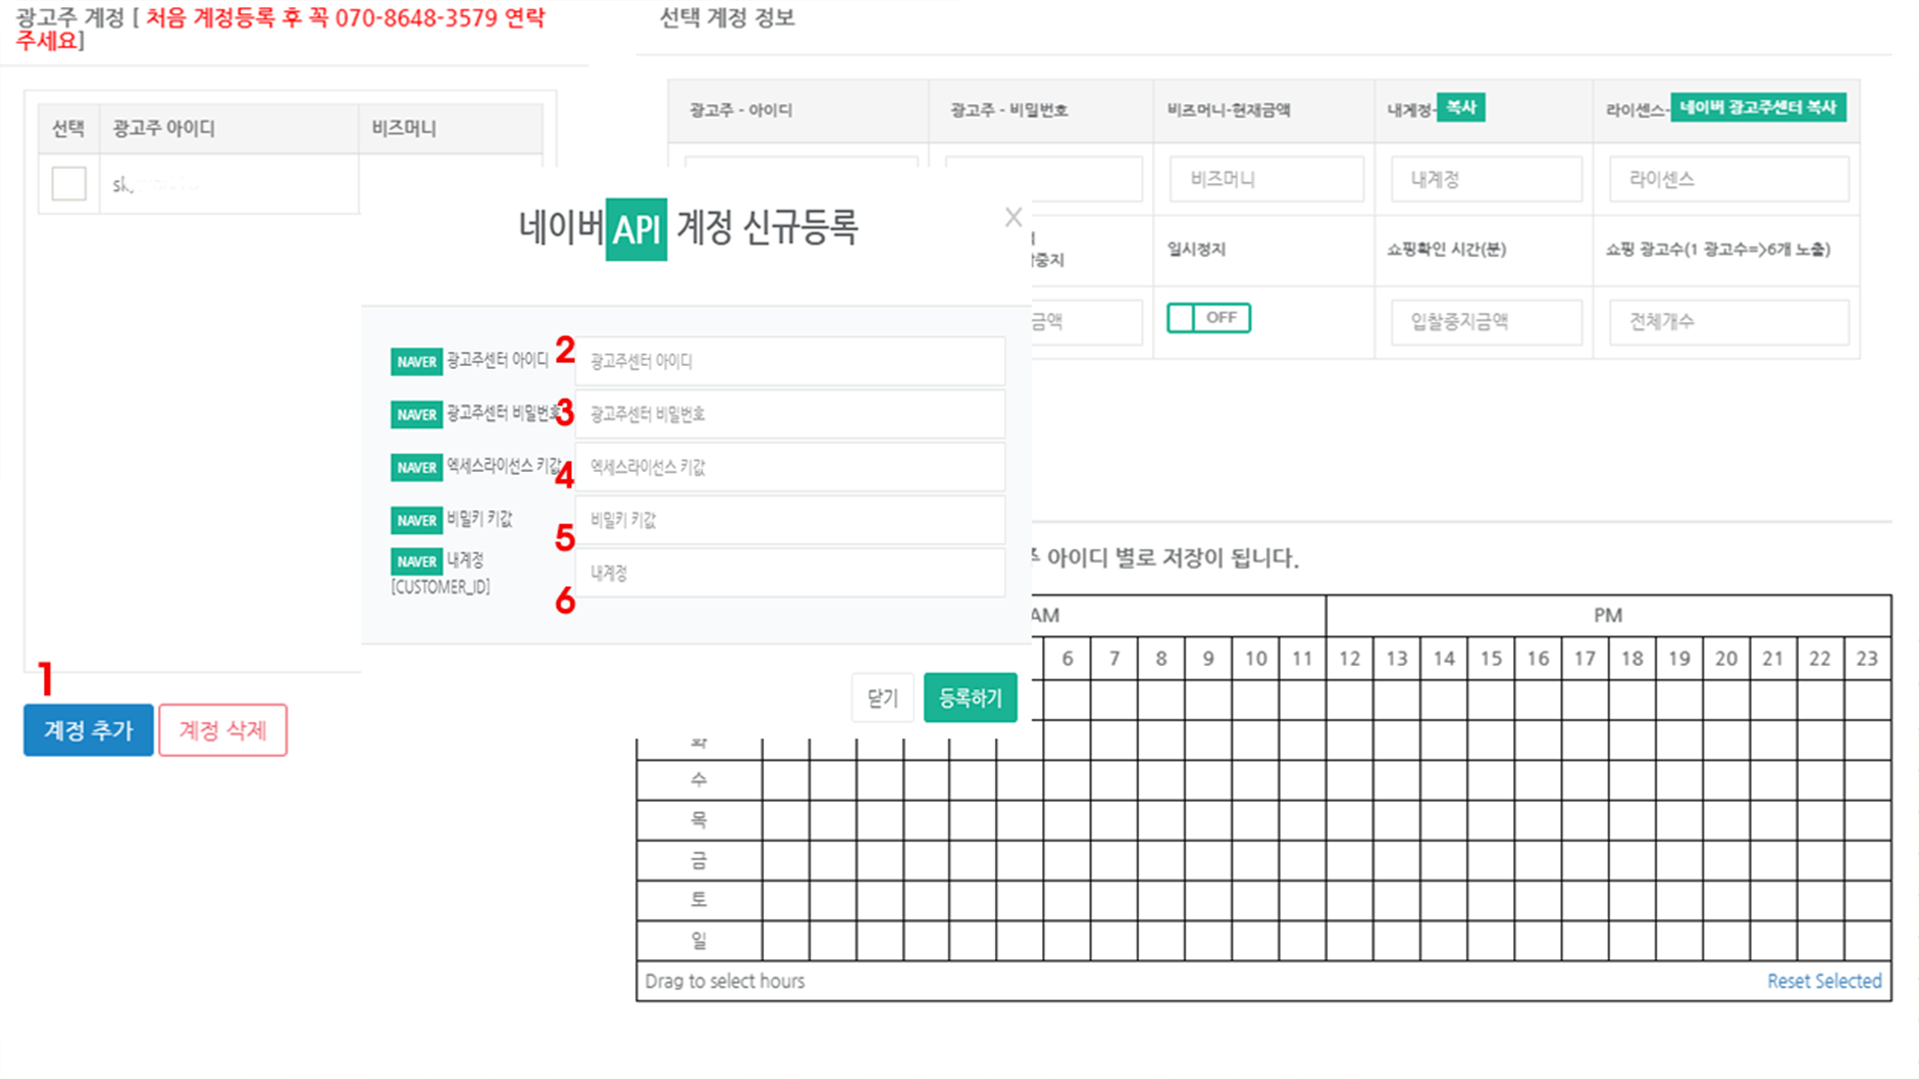Click the 광고주센터 아이디 input field
The height and width of the screenshot is (1079, 1919).
click(789, 361)
